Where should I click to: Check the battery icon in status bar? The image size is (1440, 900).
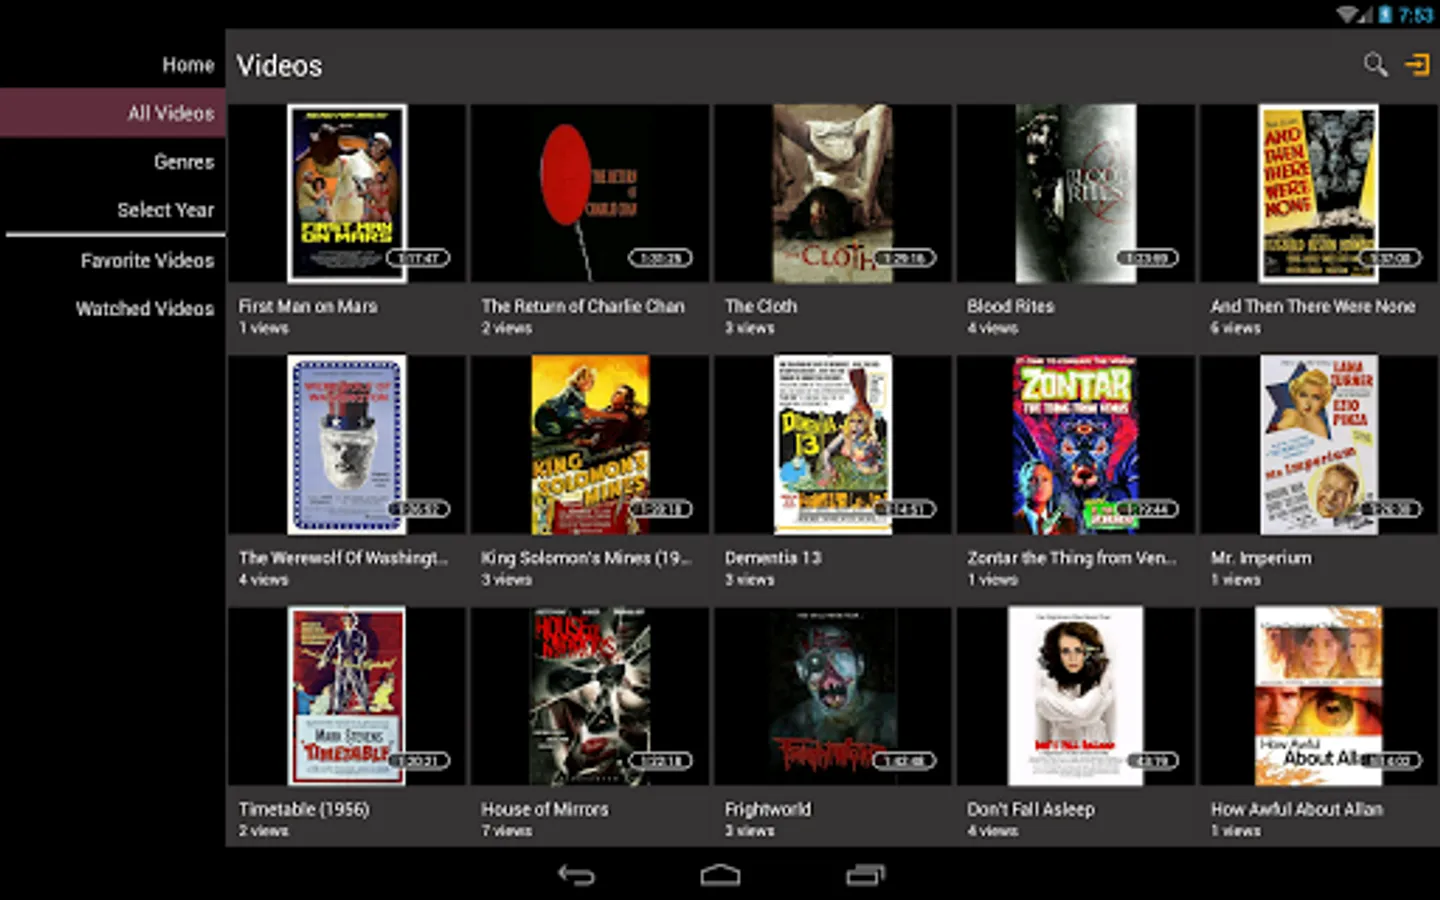(x=1385, y=14)
